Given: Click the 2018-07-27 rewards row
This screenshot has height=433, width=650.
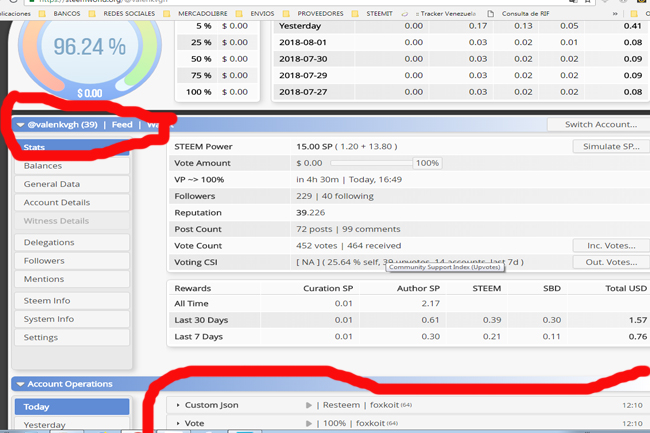Looking at the screenshot, I should tap(461, 92).
